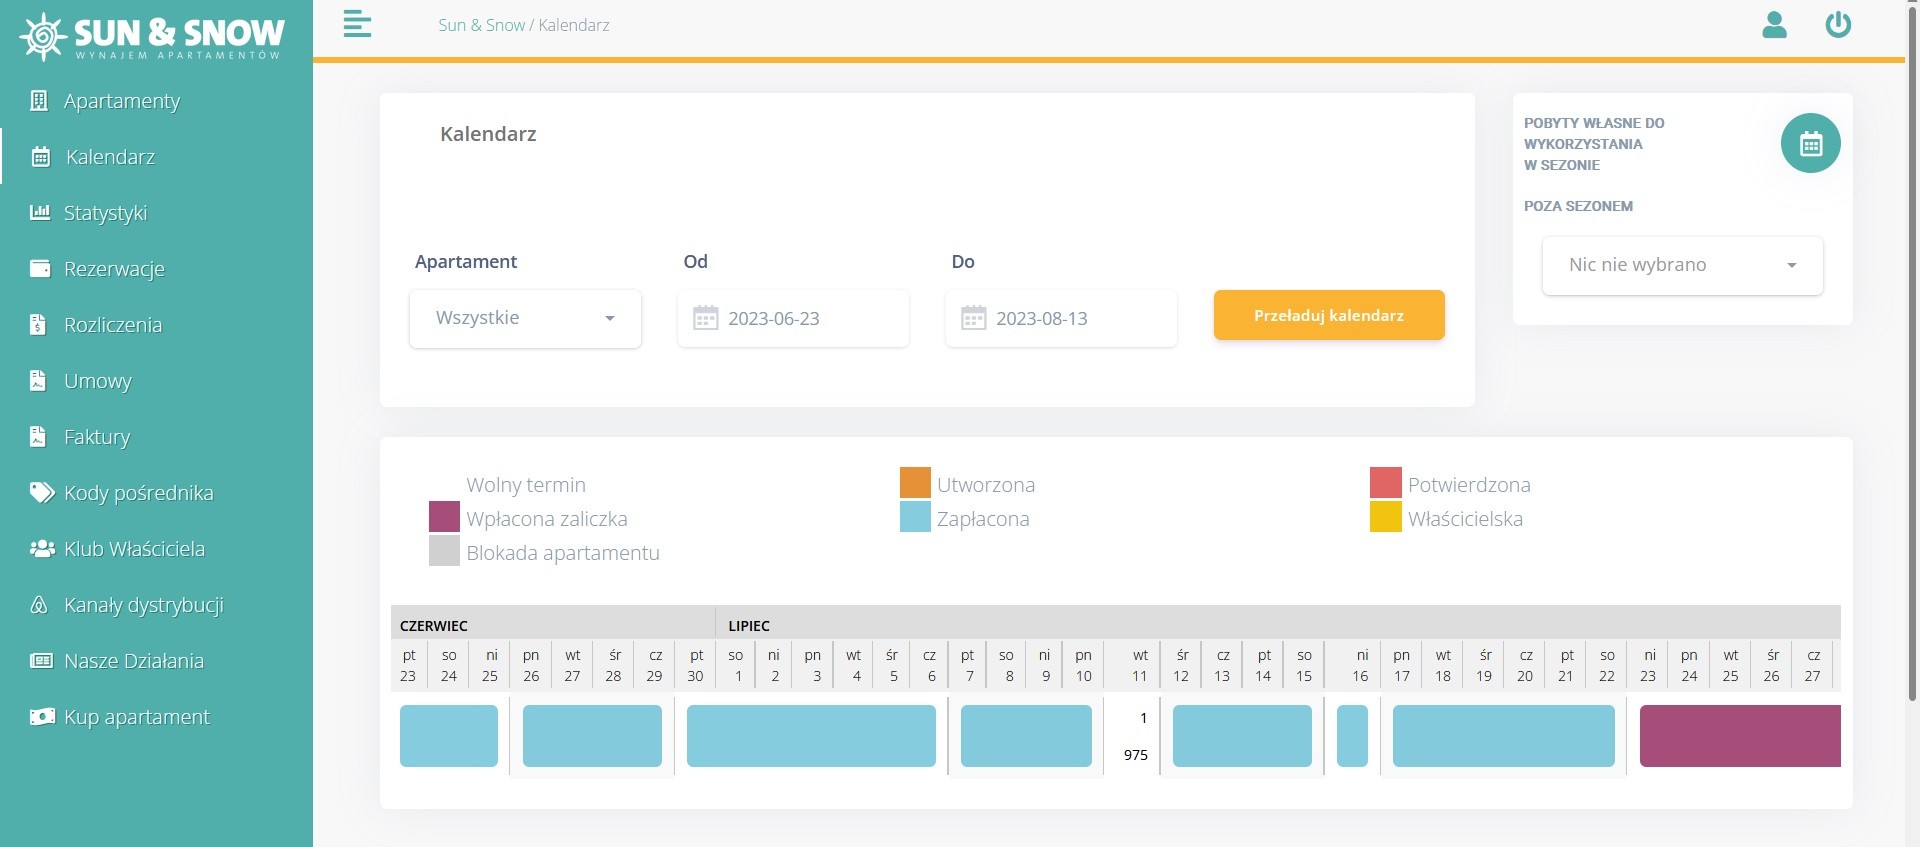Follow the Sun & Snow breadcrumb link
The image size is (1920, 847).
coord(481,25)
